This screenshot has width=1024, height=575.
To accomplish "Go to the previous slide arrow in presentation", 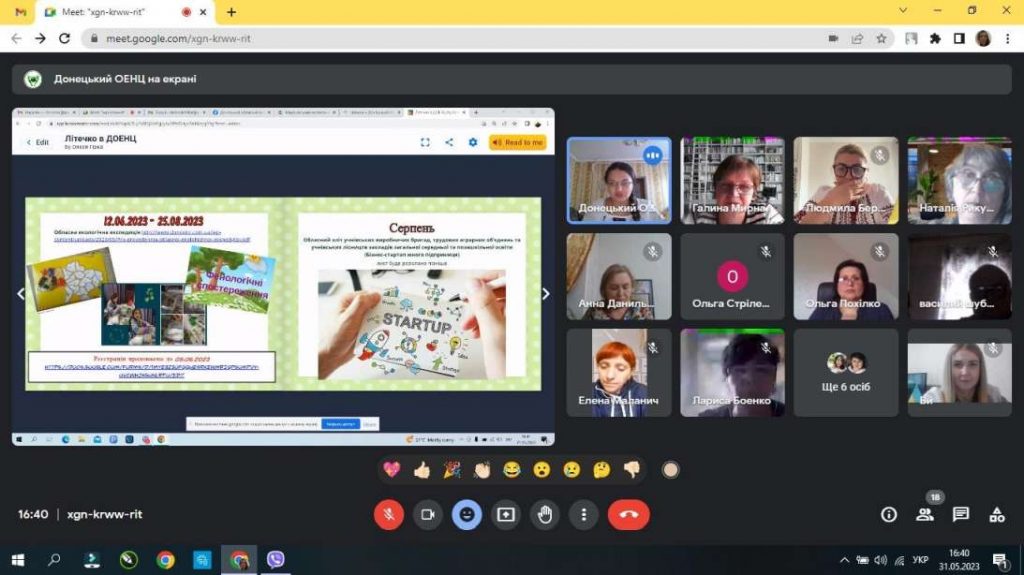I will pos(21,294).
